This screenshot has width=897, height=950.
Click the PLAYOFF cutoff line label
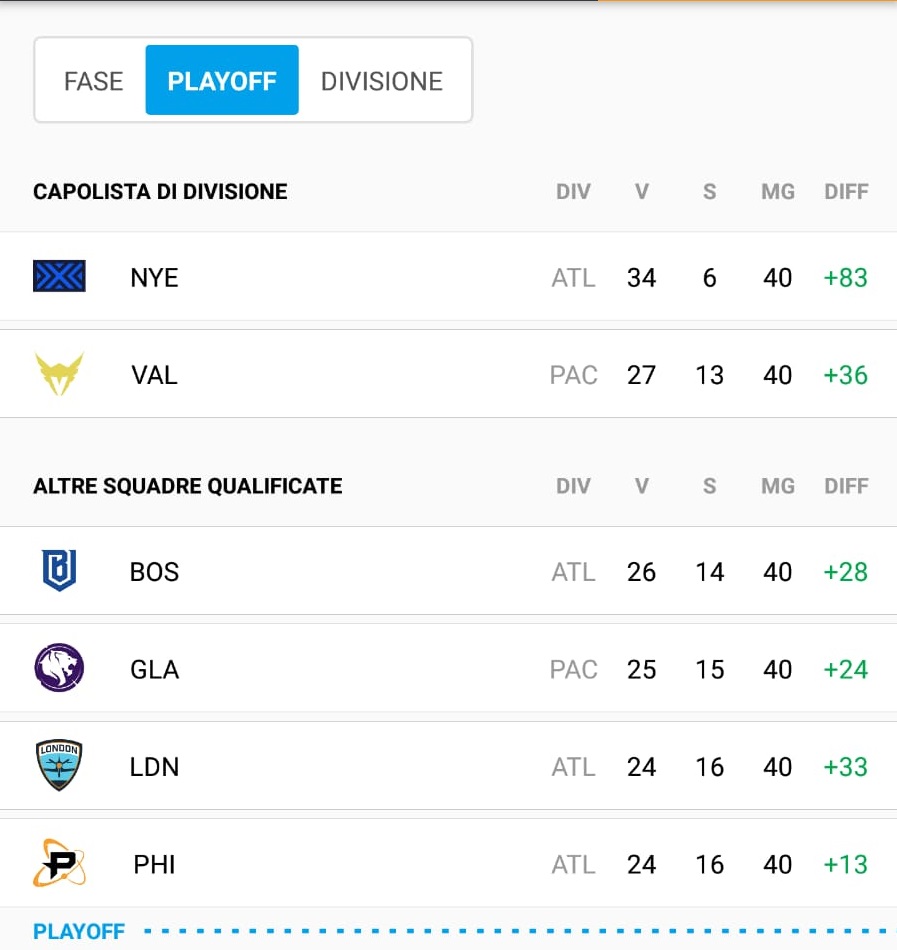tap(79, 932)
